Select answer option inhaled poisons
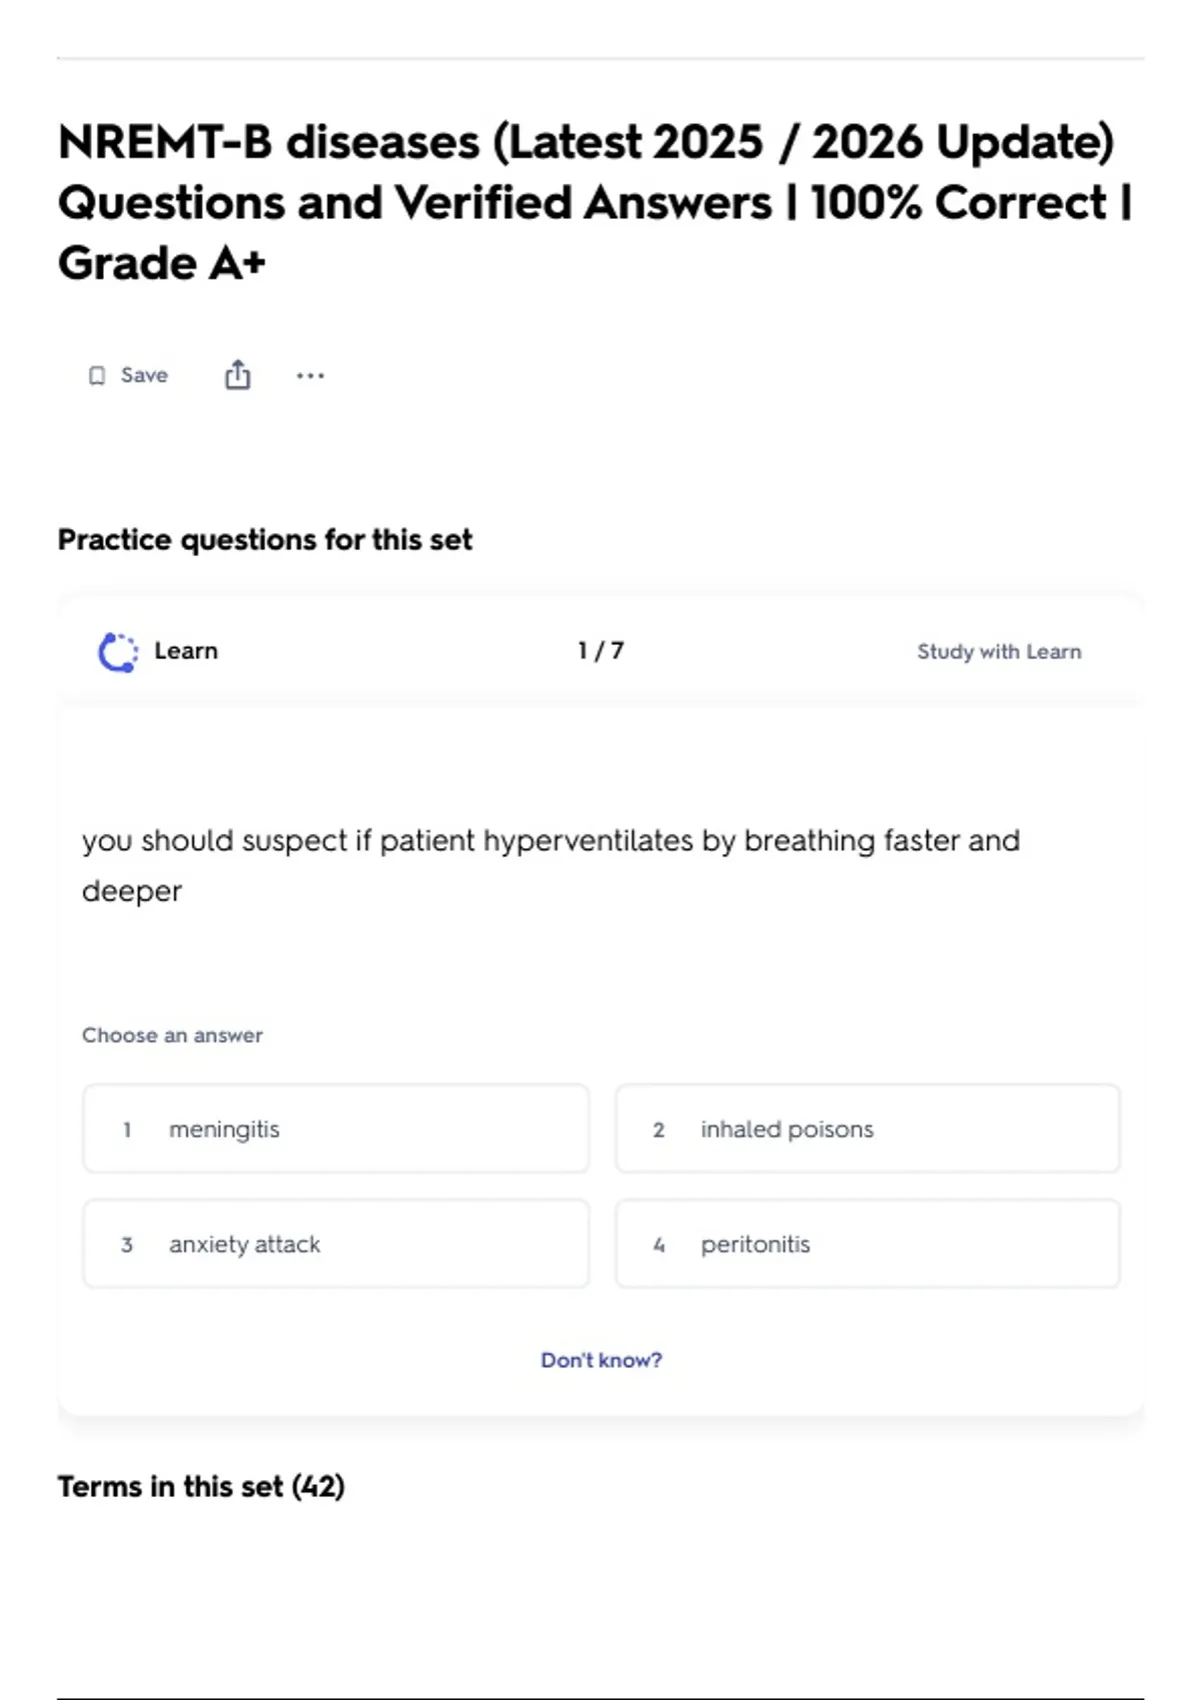 click(x=868, y=1129)
